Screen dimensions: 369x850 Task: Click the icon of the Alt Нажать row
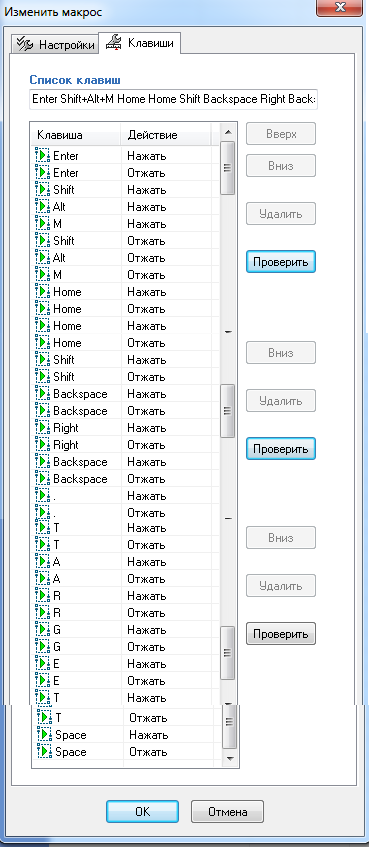(x=42, y=207)
